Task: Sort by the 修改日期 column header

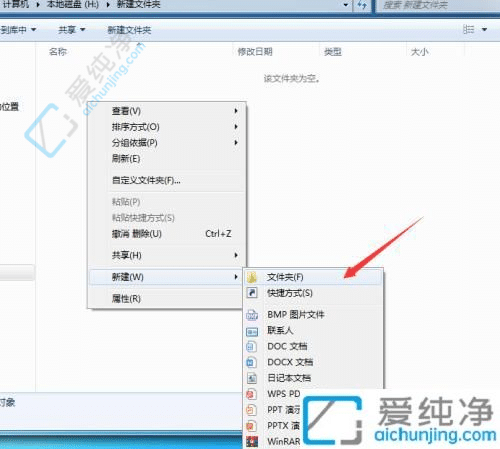Action: point(255,52)
